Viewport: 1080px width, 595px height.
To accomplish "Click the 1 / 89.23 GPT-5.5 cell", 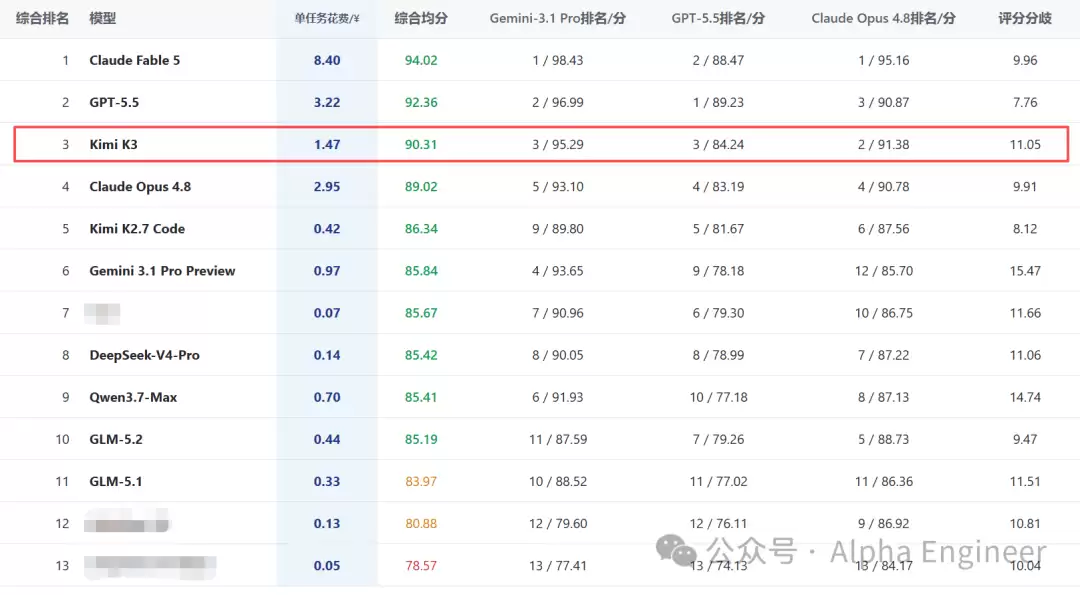I will coord(718,103).
